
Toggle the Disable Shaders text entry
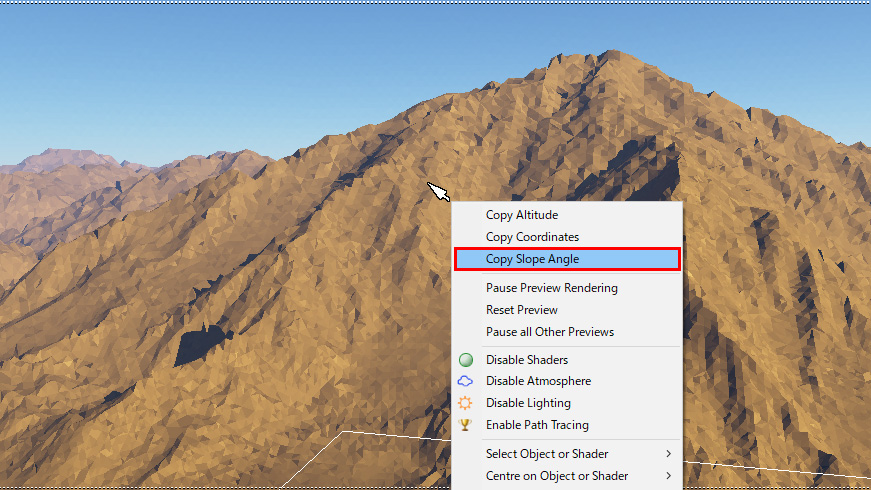point(527,360)
